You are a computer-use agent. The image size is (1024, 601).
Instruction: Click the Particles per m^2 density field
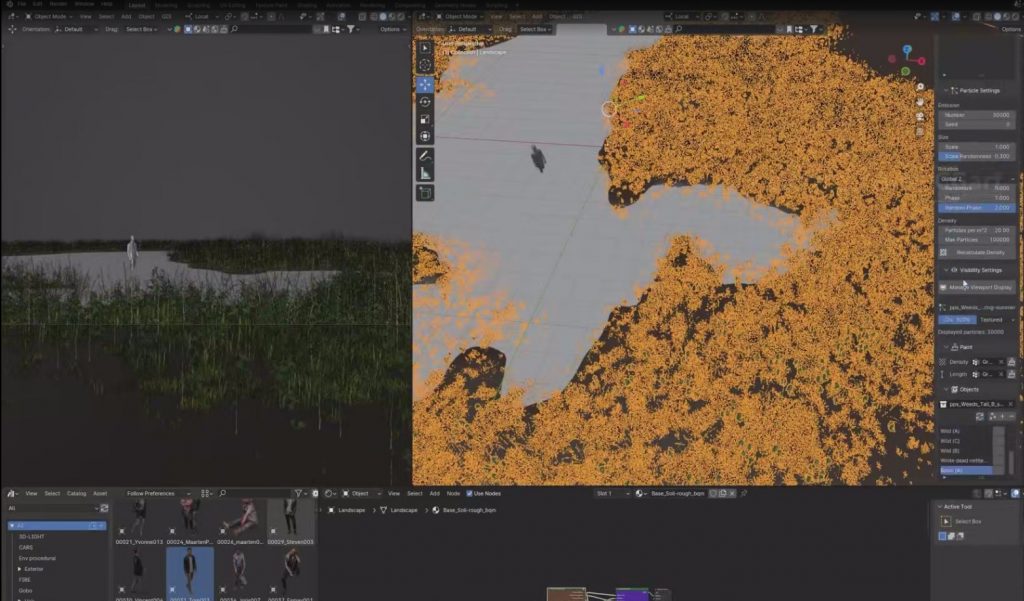pyautogui.click(x=977, y=231)
